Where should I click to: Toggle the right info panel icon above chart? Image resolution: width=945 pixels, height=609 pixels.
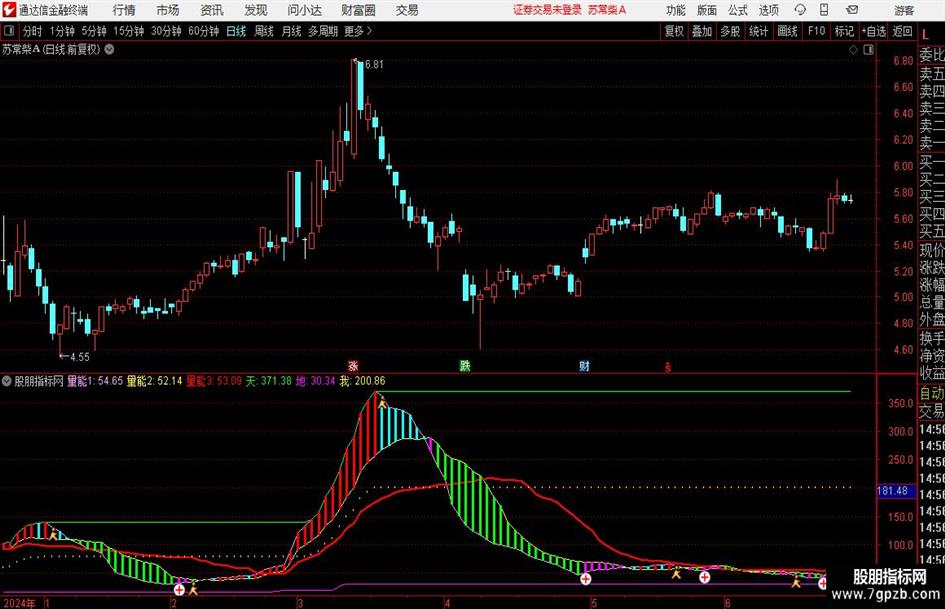click(868, 50)
